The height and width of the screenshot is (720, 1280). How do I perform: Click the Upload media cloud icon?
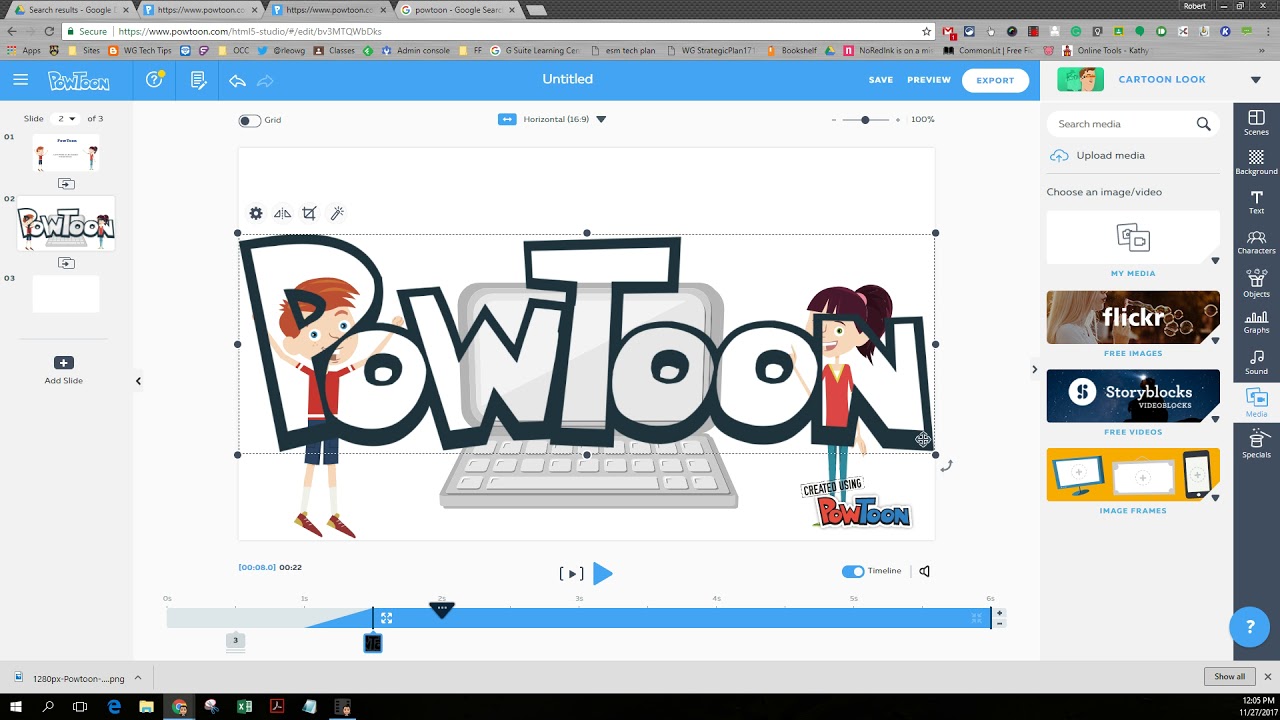[x=1059, y=155]
